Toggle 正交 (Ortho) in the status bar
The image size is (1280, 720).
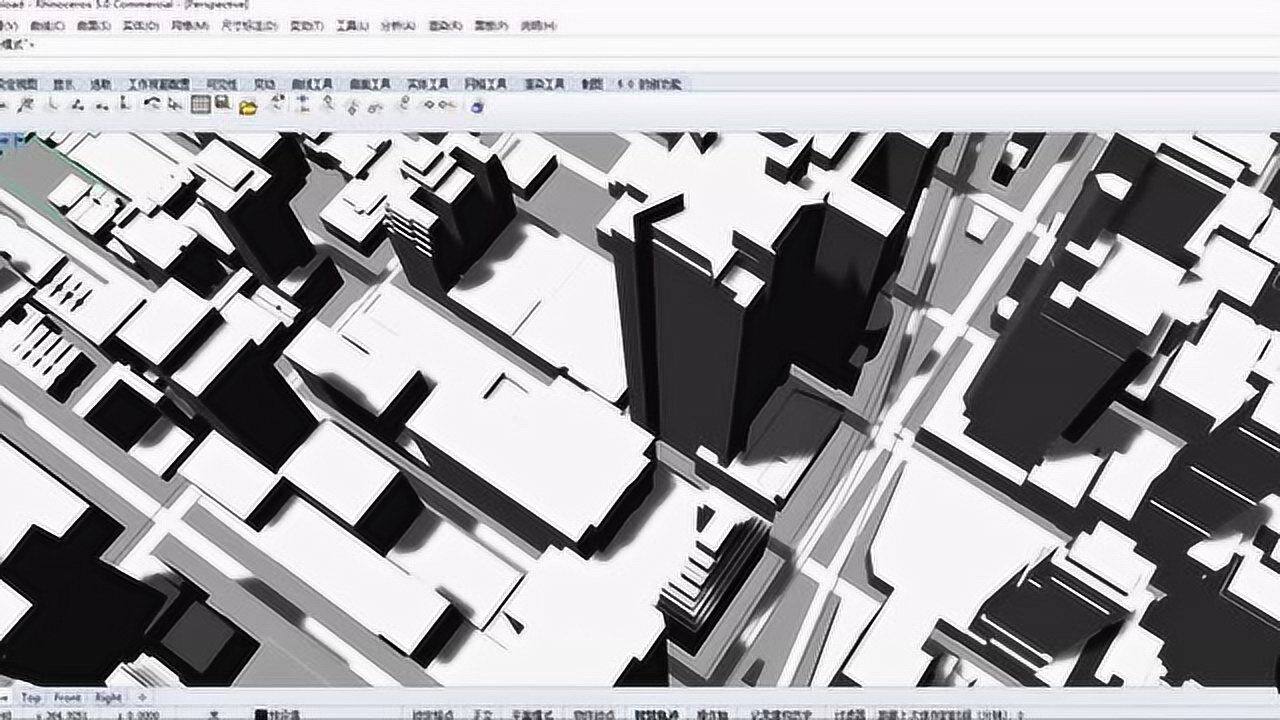[x=483, y=714]
